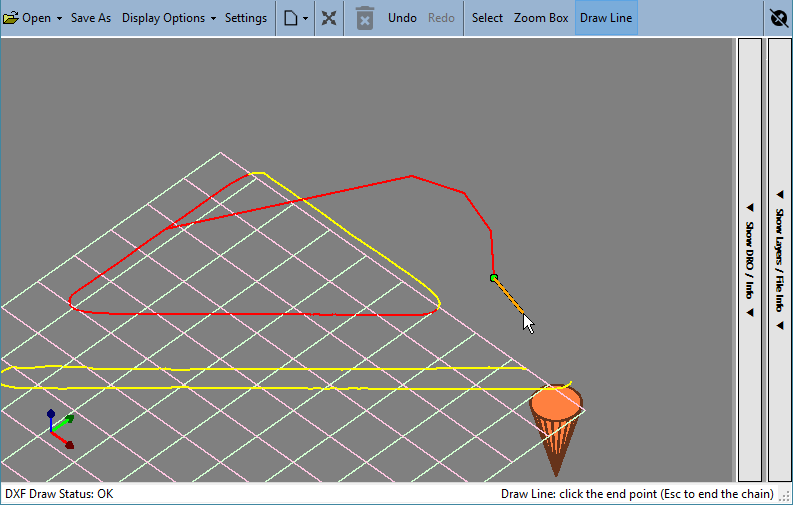This screenshot has width=793, height=505.
Task: Expand the Open dropdown arrow
Action: pyautogui.click(x=59, y=19)
